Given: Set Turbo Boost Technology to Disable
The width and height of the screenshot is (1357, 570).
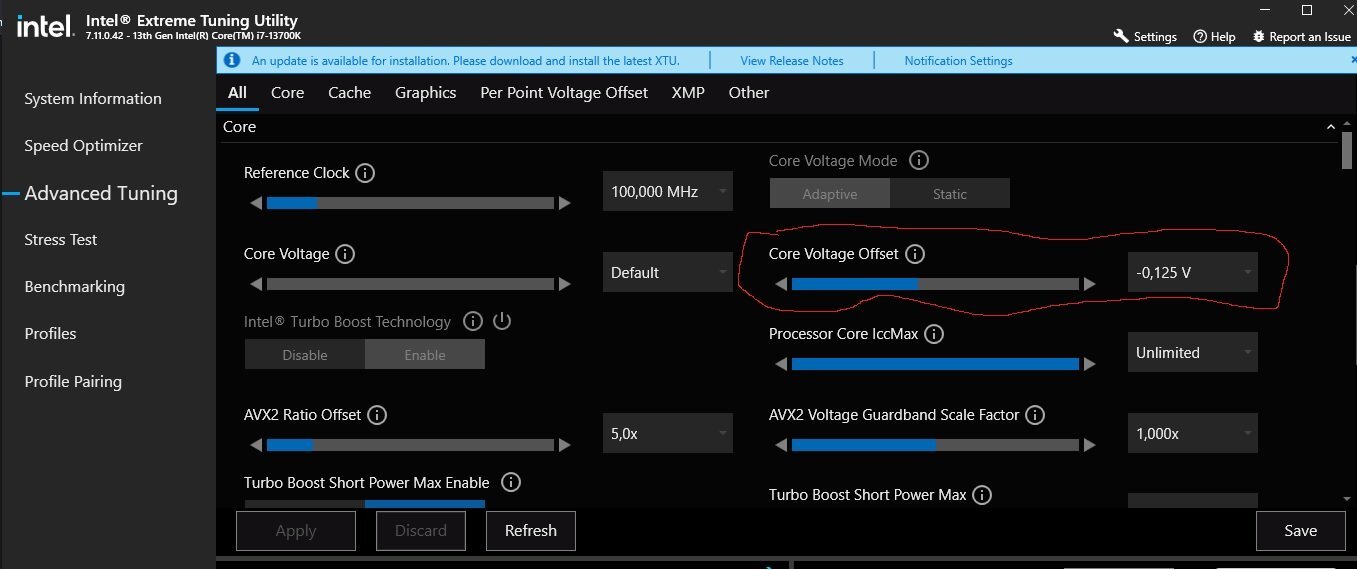Looking at the screenshot, I should (305, 355).
